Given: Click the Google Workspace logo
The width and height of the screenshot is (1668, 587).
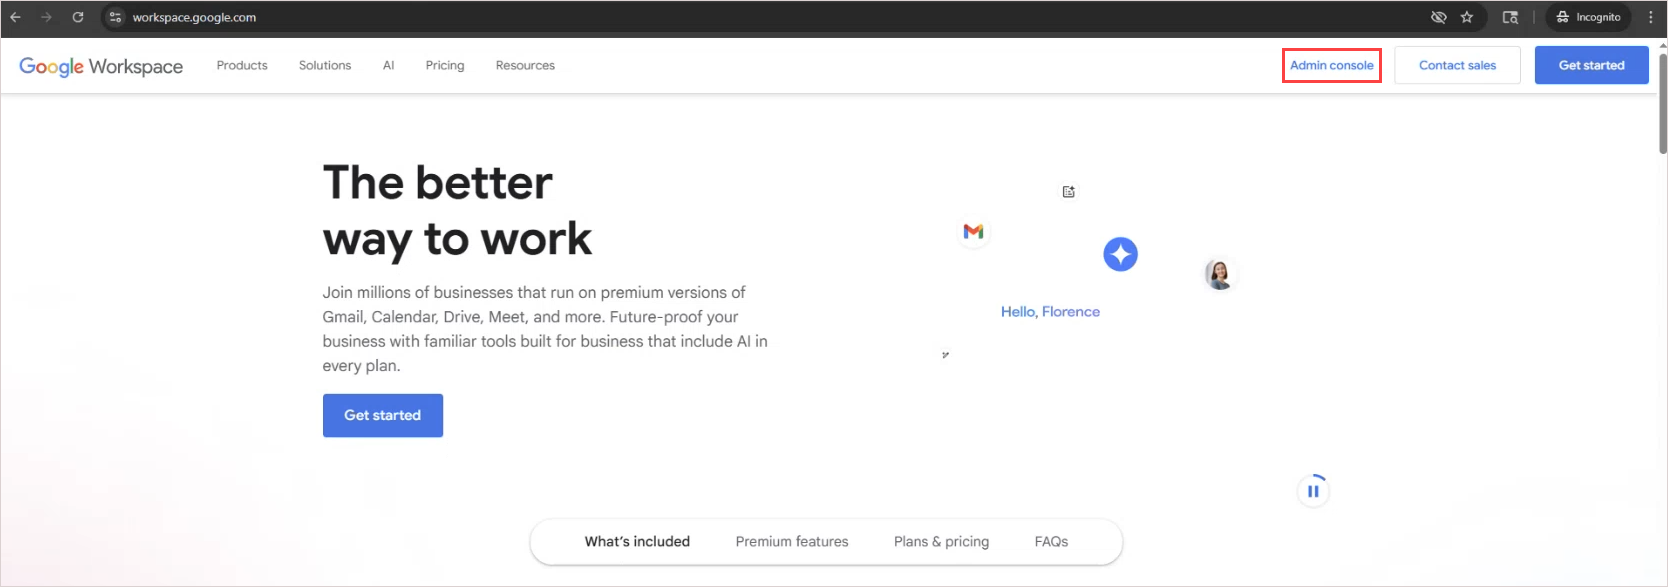Looking at the screenshot, I should tap(101, 66).
